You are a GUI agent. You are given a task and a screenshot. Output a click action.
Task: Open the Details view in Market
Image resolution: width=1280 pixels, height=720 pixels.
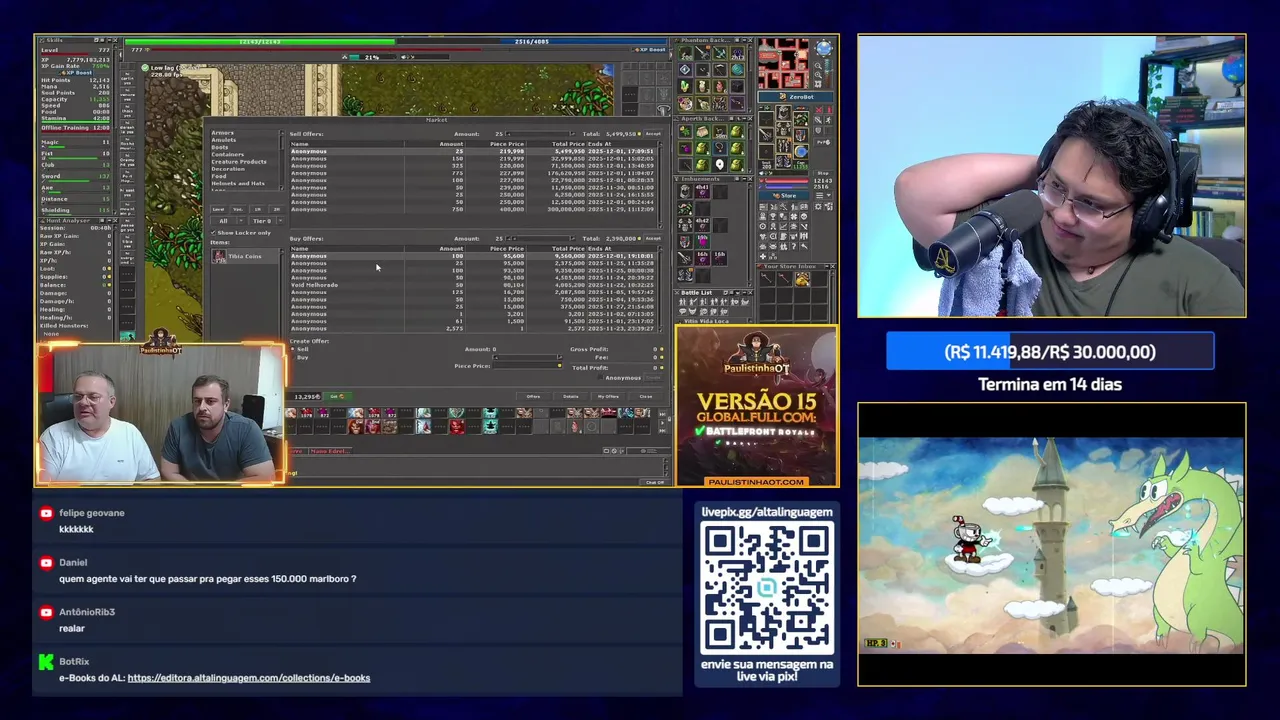coord(570,396)
